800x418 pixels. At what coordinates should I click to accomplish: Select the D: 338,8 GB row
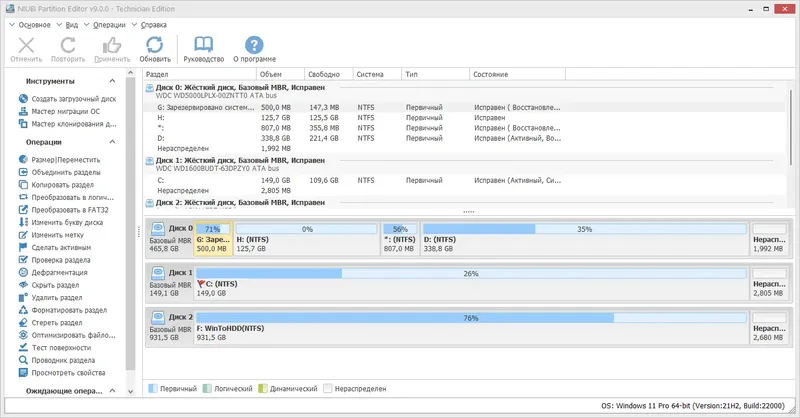pyautogui.click(x=464, y=138)
